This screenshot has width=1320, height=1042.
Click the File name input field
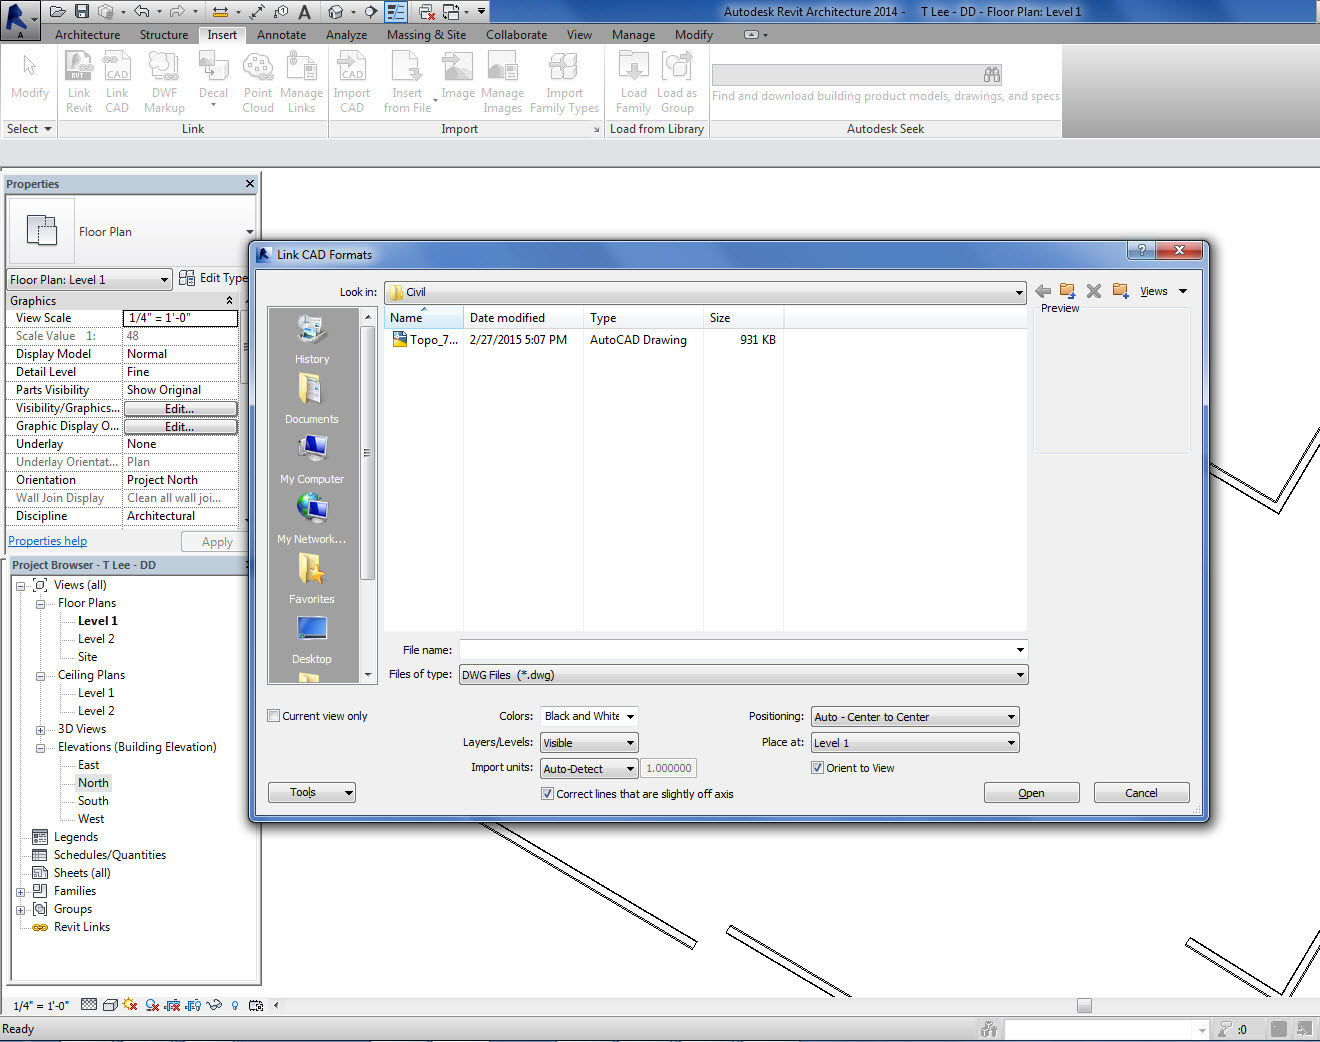point(743,650)
